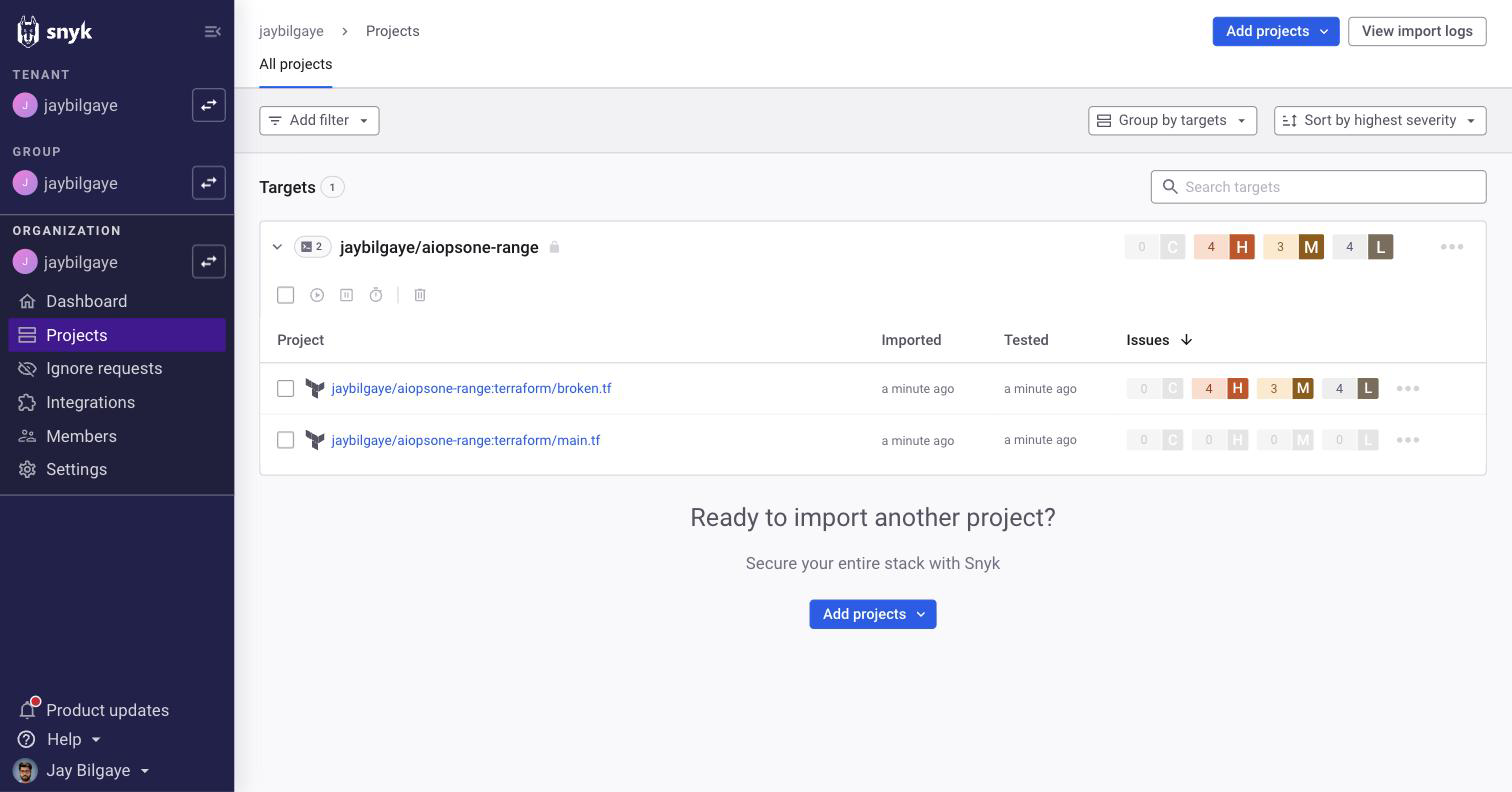Click Jay Bilgaye profile picture
Viewport: 1512px width, 792px height.
point(25,770)
